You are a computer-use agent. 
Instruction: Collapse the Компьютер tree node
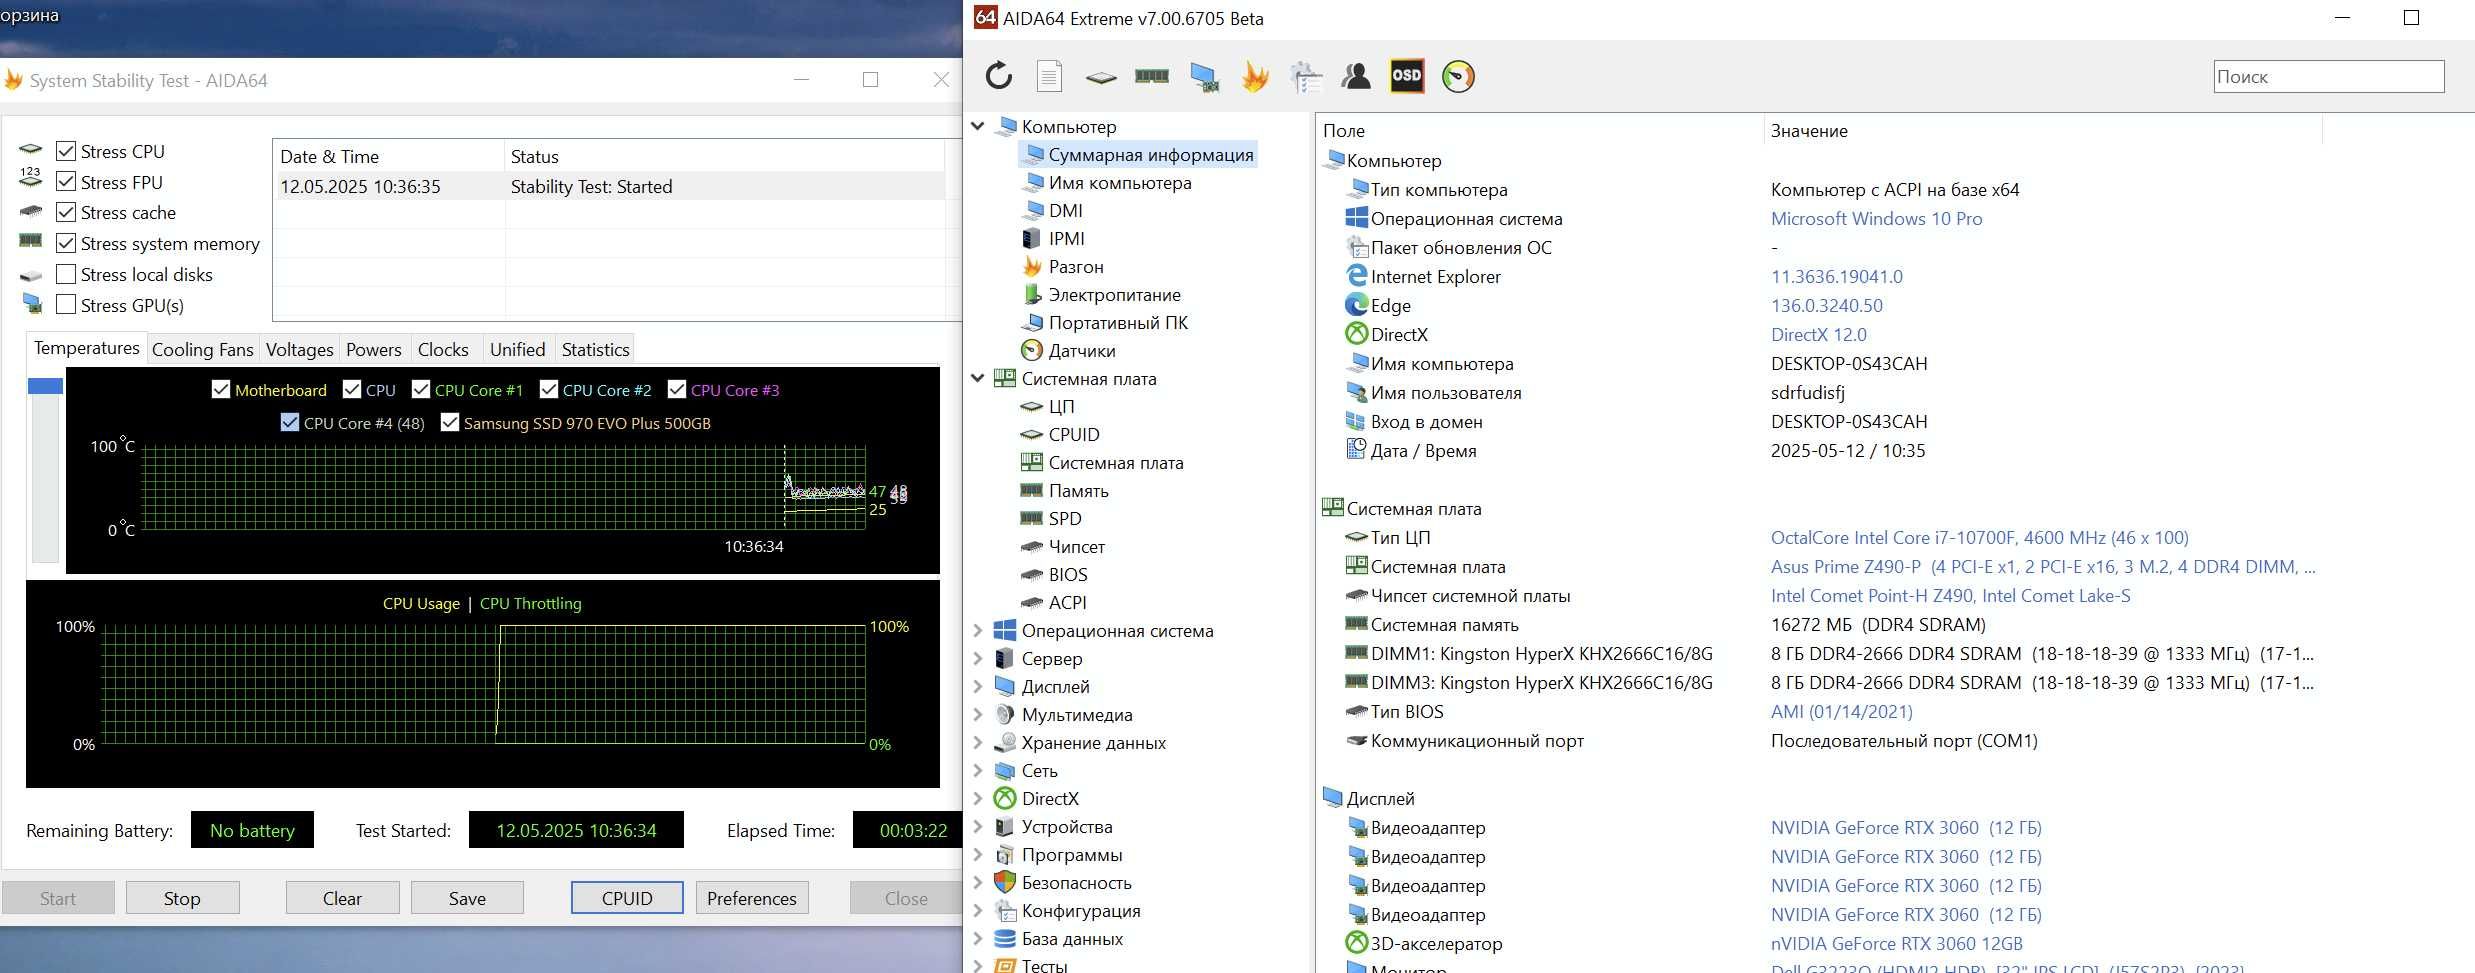point(978,127)
